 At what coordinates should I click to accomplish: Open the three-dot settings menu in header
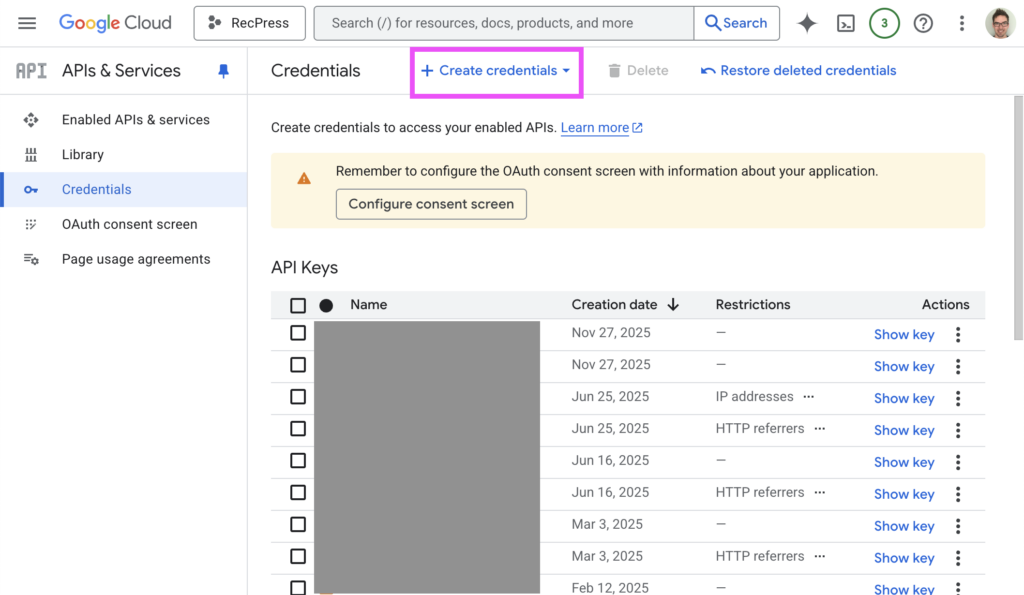(x=962, y=23)
